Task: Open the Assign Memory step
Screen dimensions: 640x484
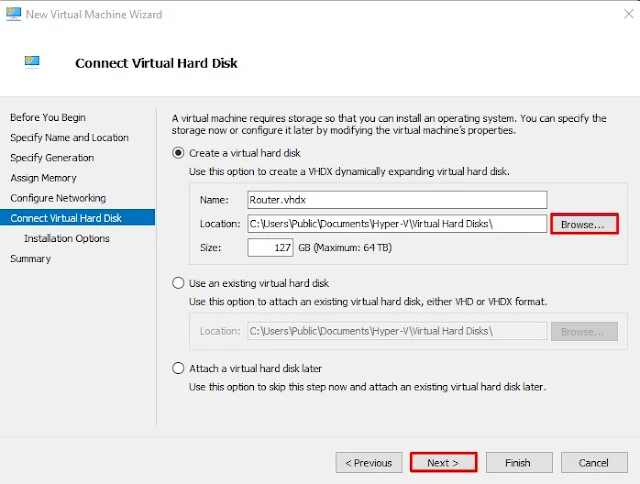Action: pyautogui.click(x=44, y=178)
